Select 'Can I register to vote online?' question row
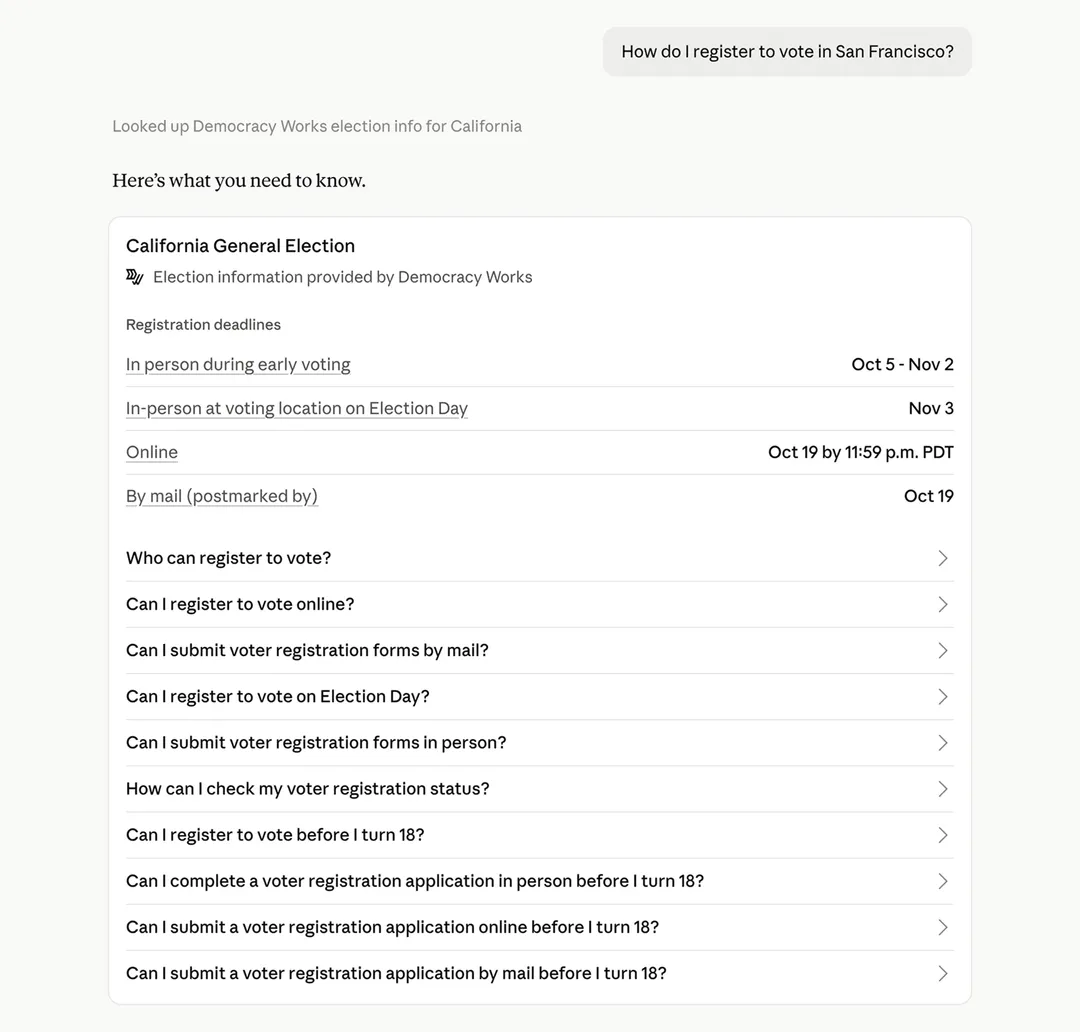This screenshot has height=1032, width=1080. point(539,604)
